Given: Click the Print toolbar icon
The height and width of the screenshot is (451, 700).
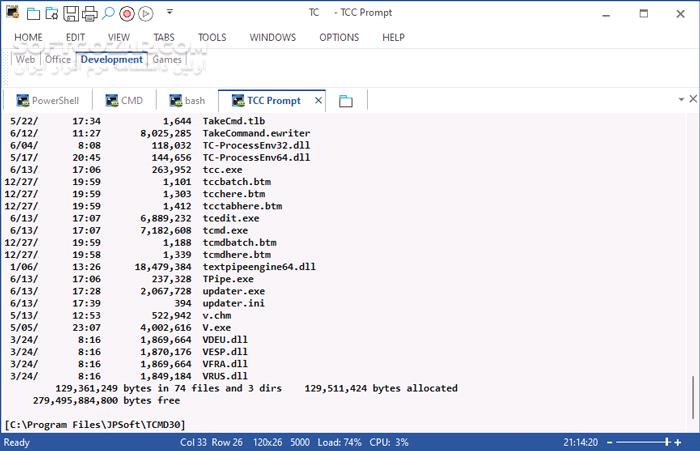Looking at the screenshot, I should [x=90, y=14].
